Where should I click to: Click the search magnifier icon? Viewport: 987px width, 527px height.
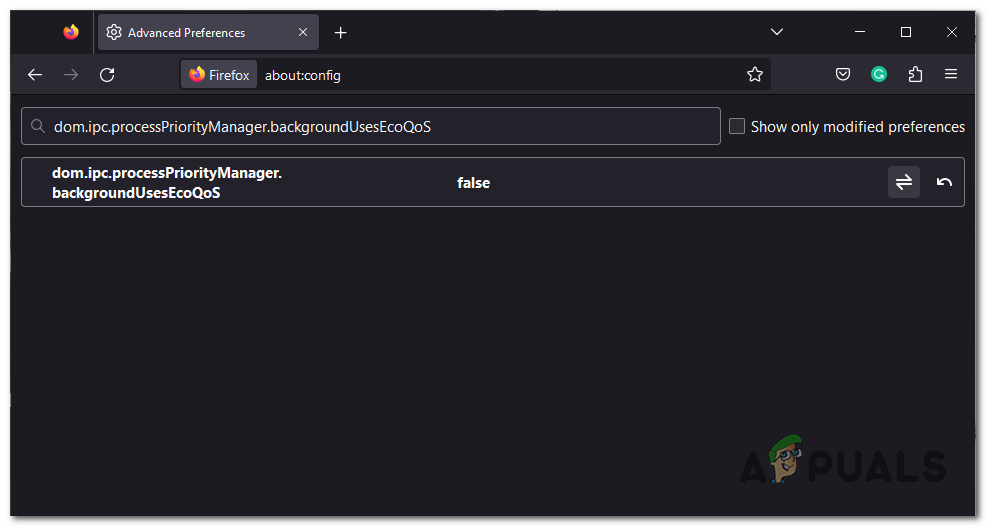coord(38,127)
